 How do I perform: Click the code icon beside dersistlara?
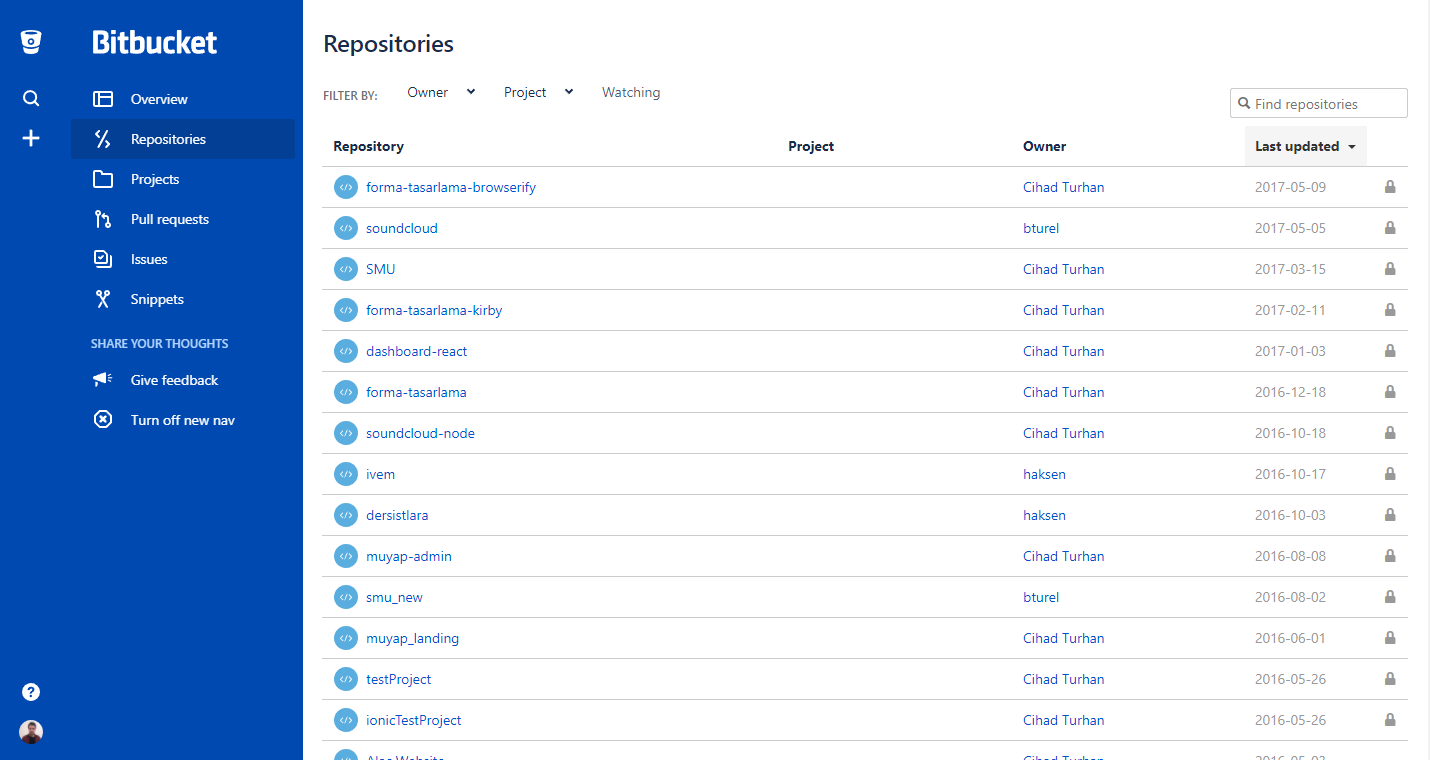[345, 515]
